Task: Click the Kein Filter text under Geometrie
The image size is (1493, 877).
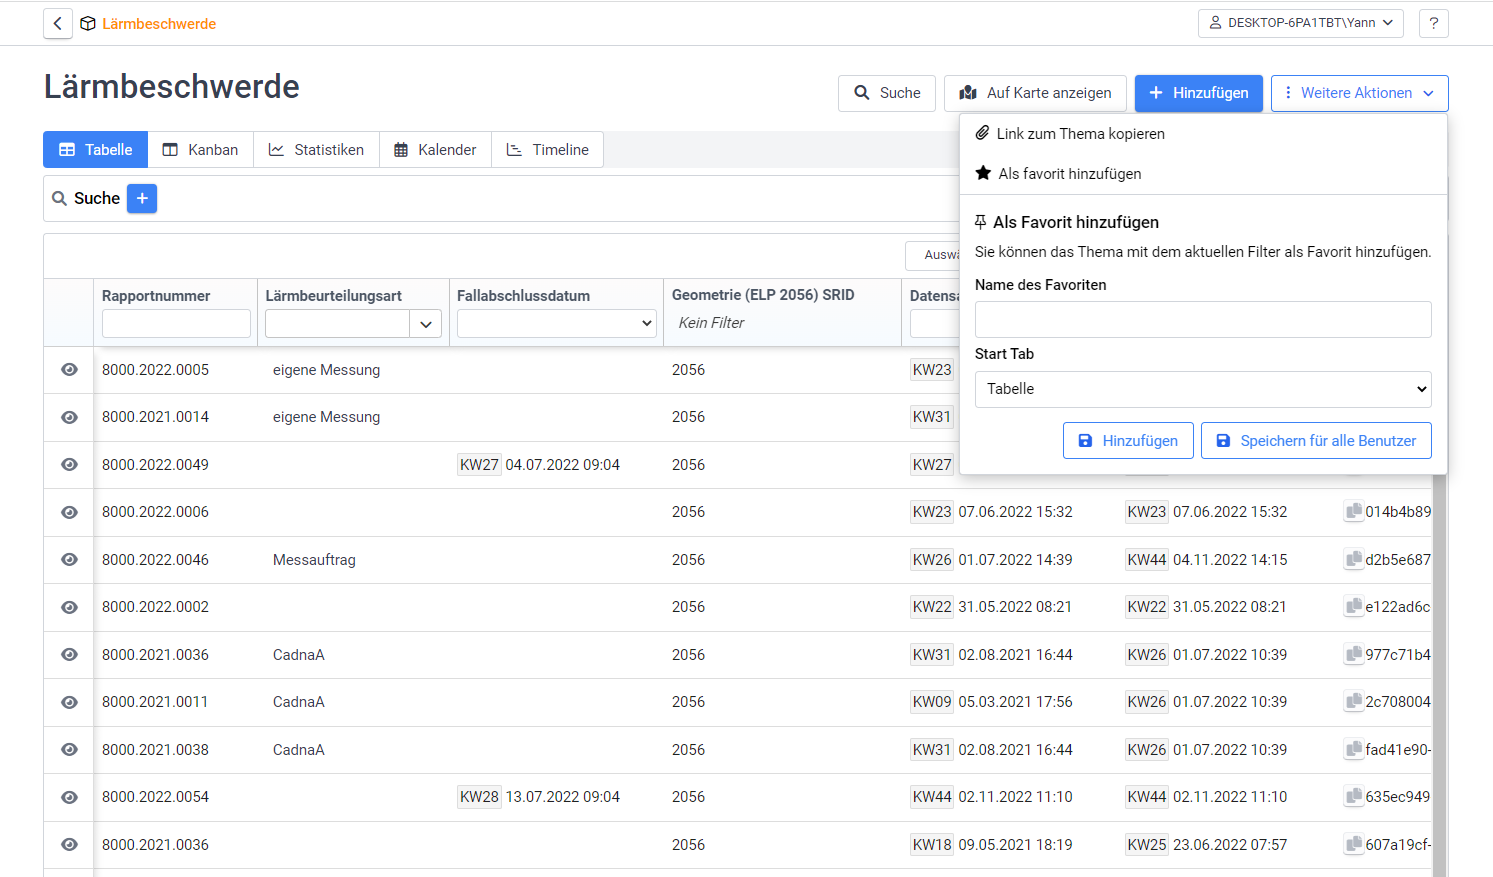Action: click(x=711, y=323)
